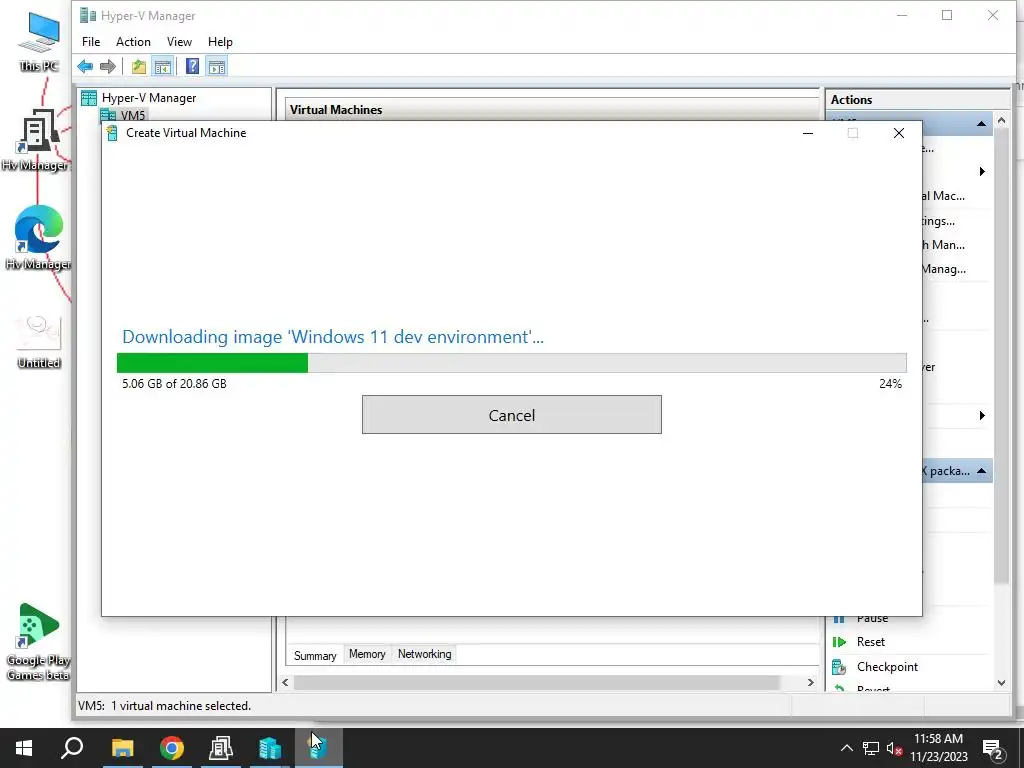Click the 'Virtual Machines' panel header
1024x768 pixels.
[x=336, y=110]
